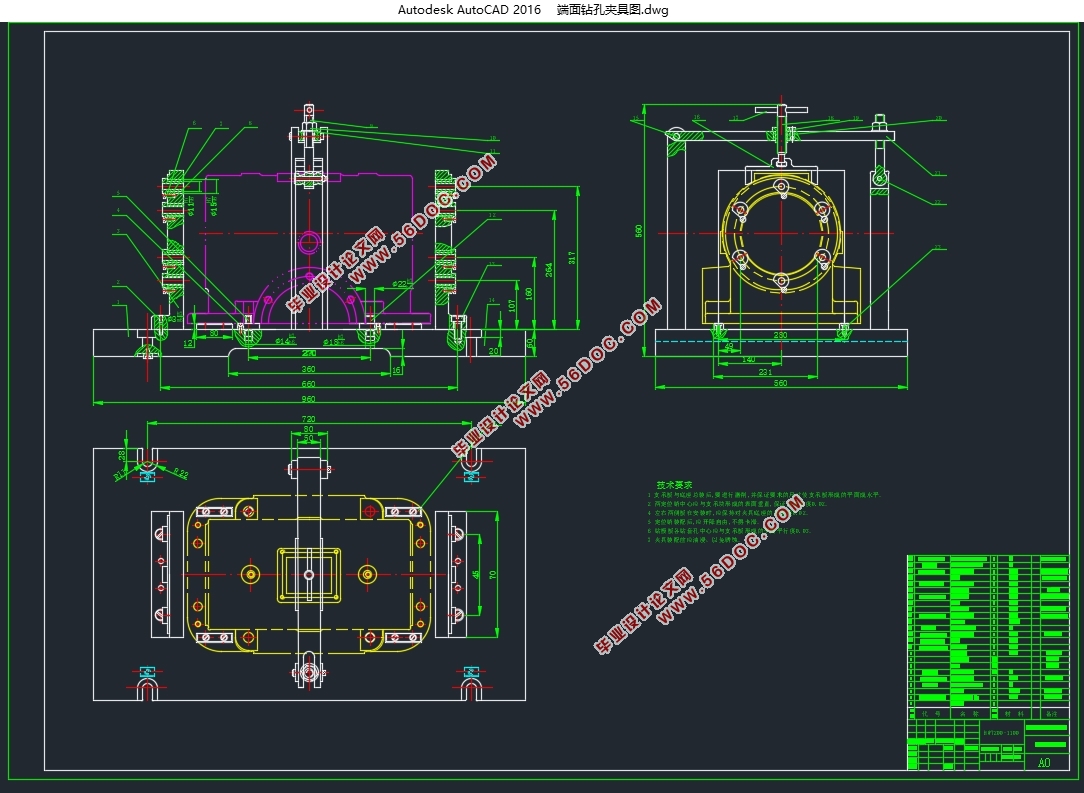Click the magenta center bore circle in front view
This screenshot has height=793, width=1084.
pos(308,241)
